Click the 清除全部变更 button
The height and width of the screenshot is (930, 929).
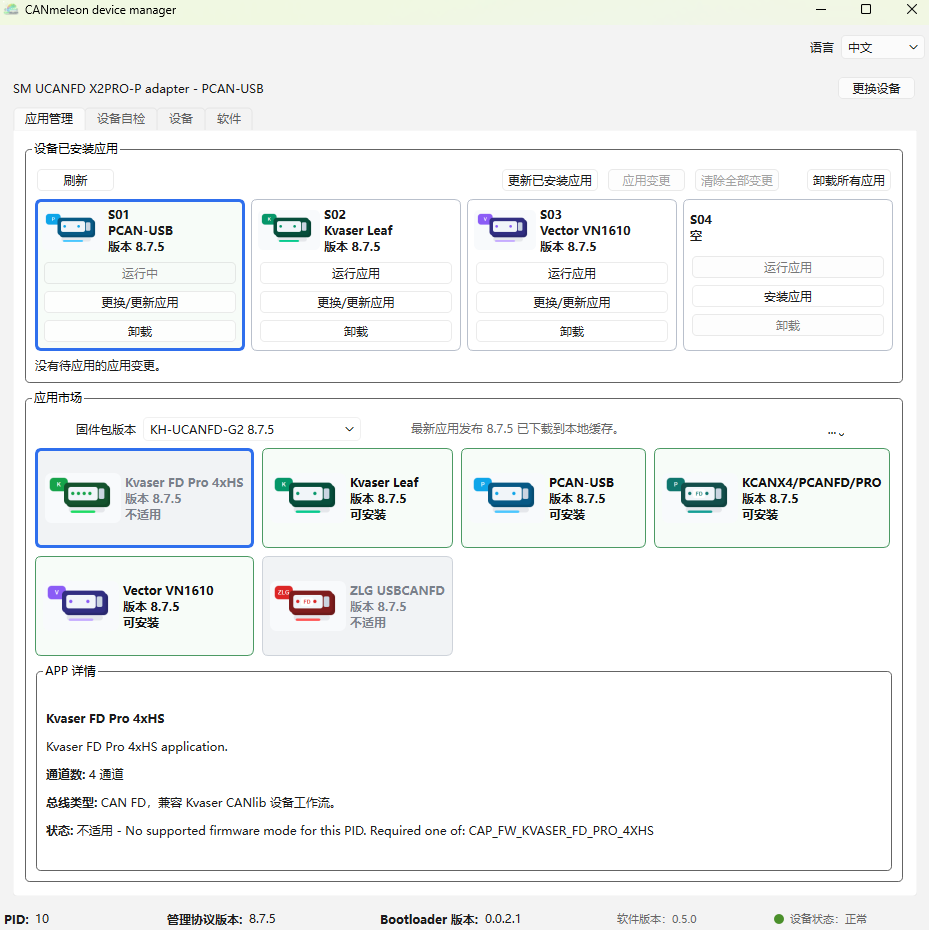[736, 180]
